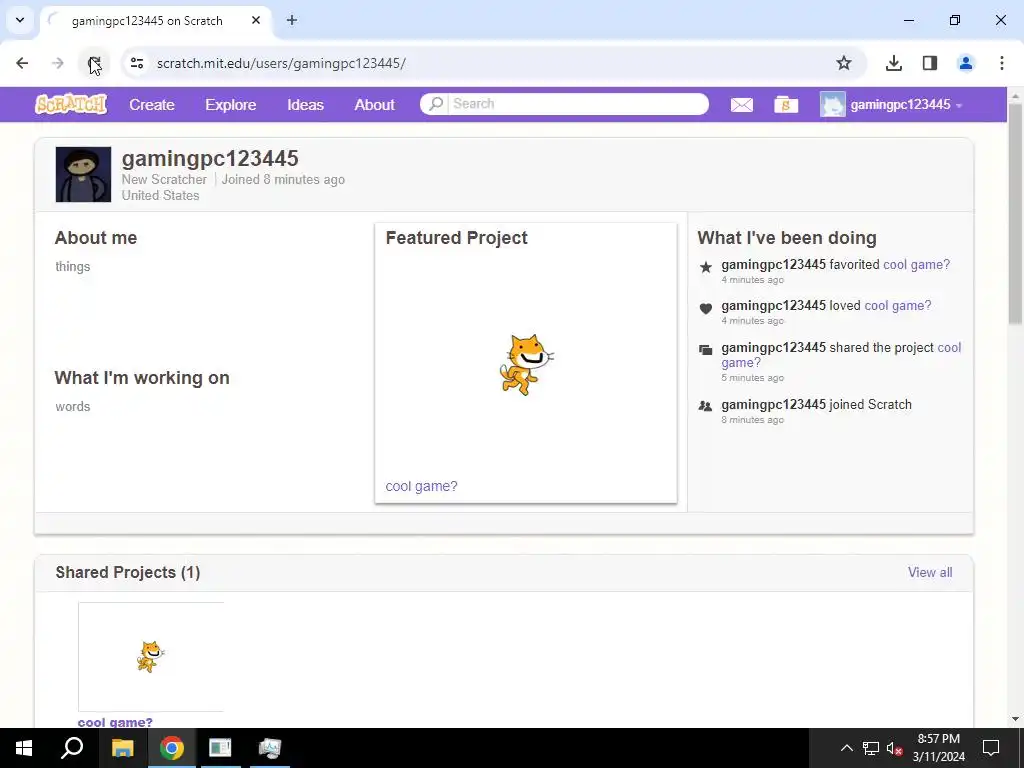The width and height of the screenshot is (1024, 768).
Task: Open Chrome downloads icon
Action: tap(893, 63)
